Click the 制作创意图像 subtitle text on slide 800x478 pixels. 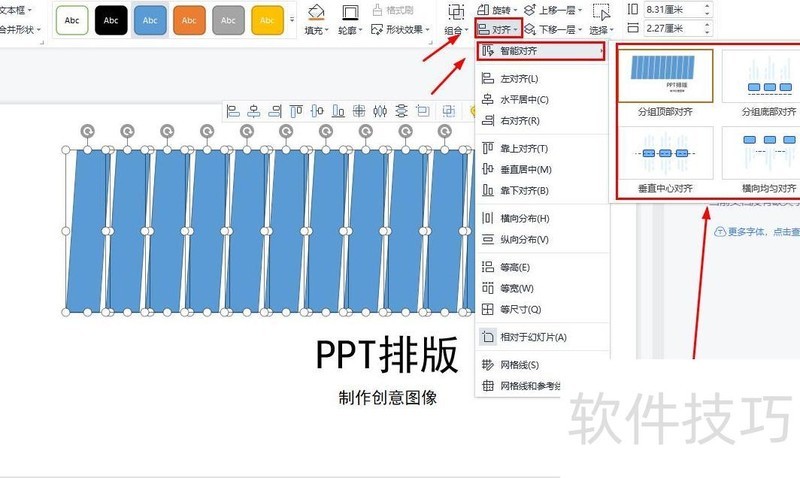pyautogui.click(x=388, y=397)
